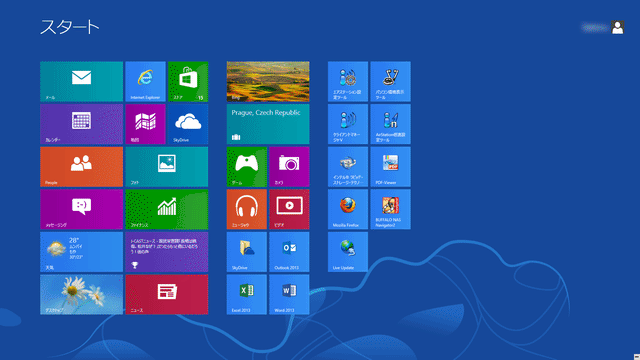Open the Bing landscape photo tile
The image size is (640, 360).
(x=268, y=82)
